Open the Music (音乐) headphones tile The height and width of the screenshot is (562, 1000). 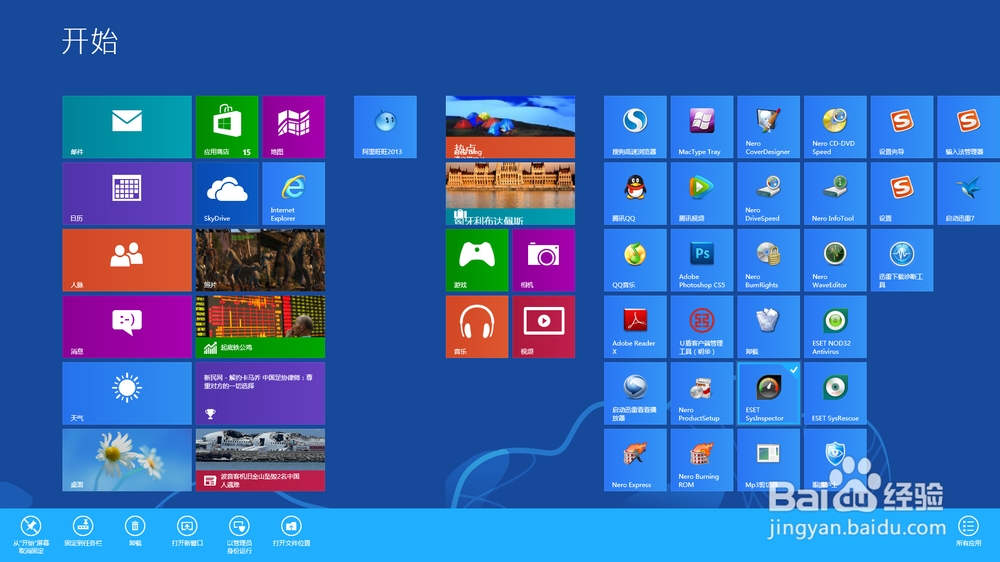tap(477, 327)
